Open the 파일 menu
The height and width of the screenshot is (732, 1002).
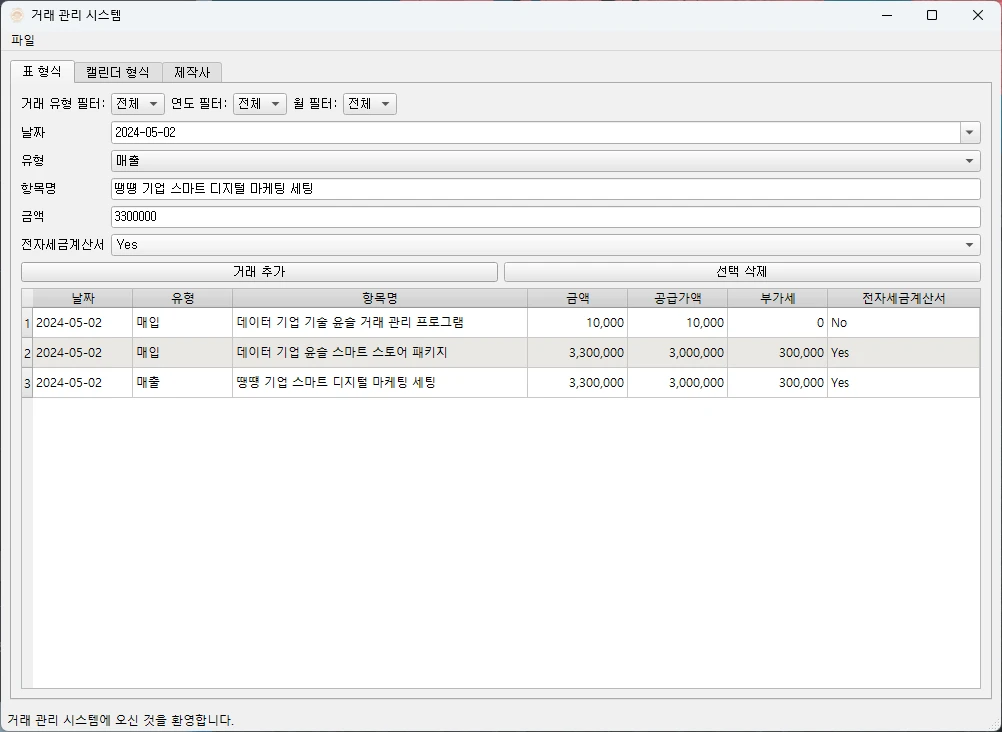[22, 40]
